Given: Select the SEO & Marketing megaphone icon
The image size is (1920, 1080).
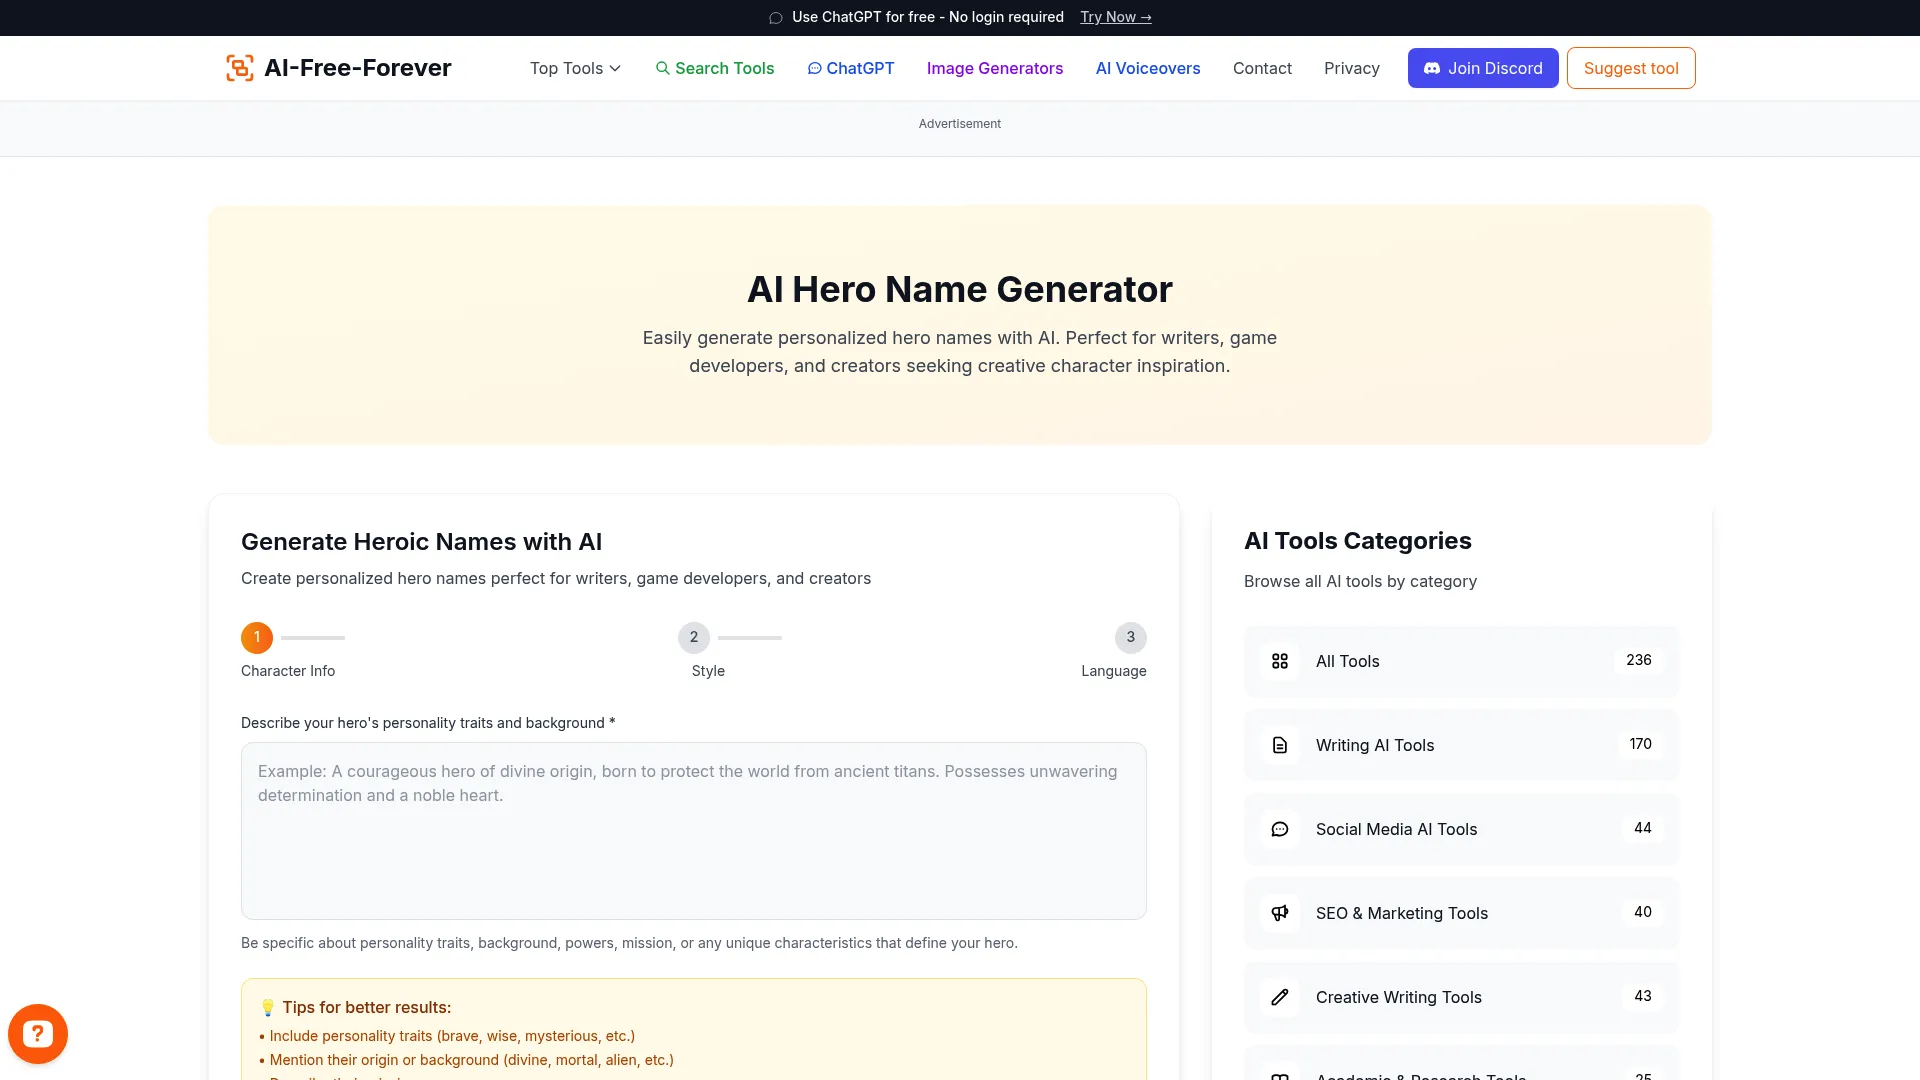Looking at the screenshot, I should click(x=1279, y=913).
